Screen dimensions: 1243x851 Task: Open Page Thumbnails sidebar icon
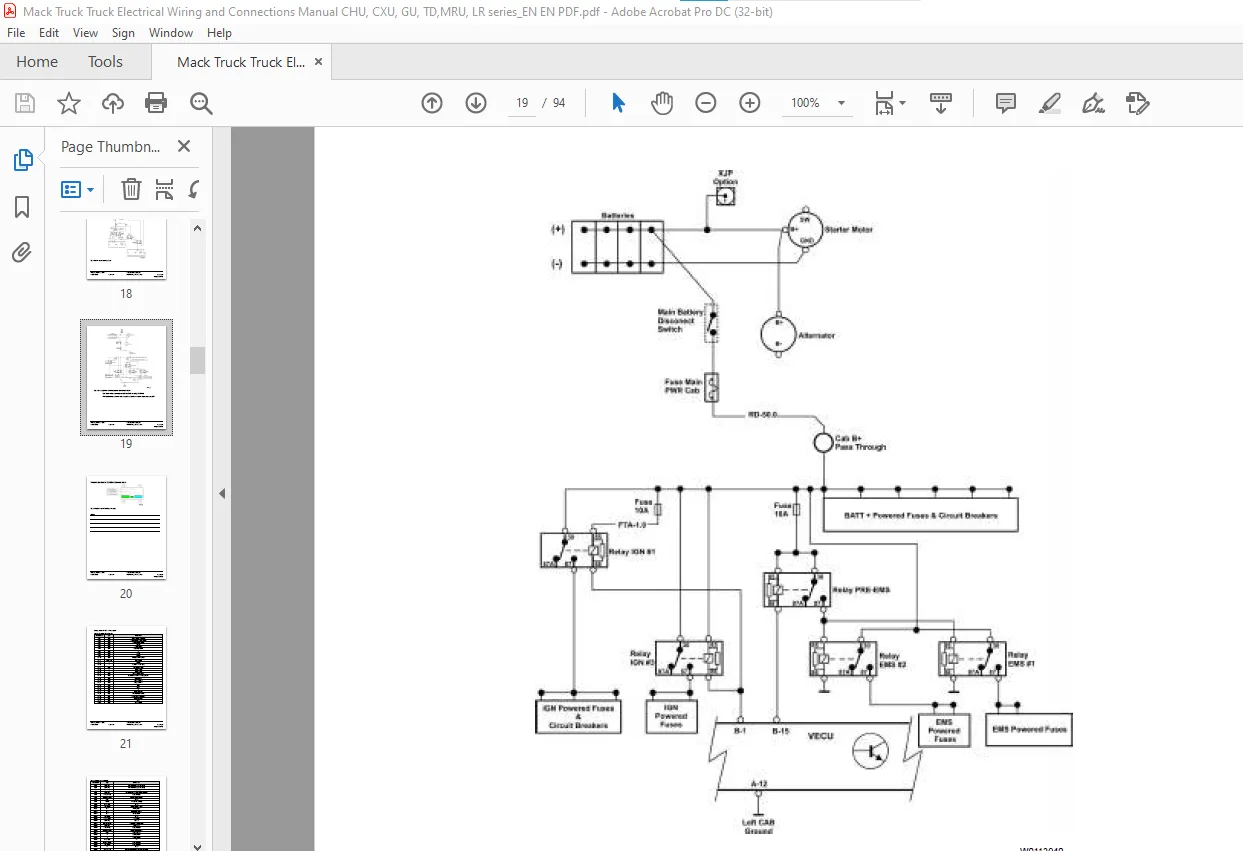coord(22,160)
